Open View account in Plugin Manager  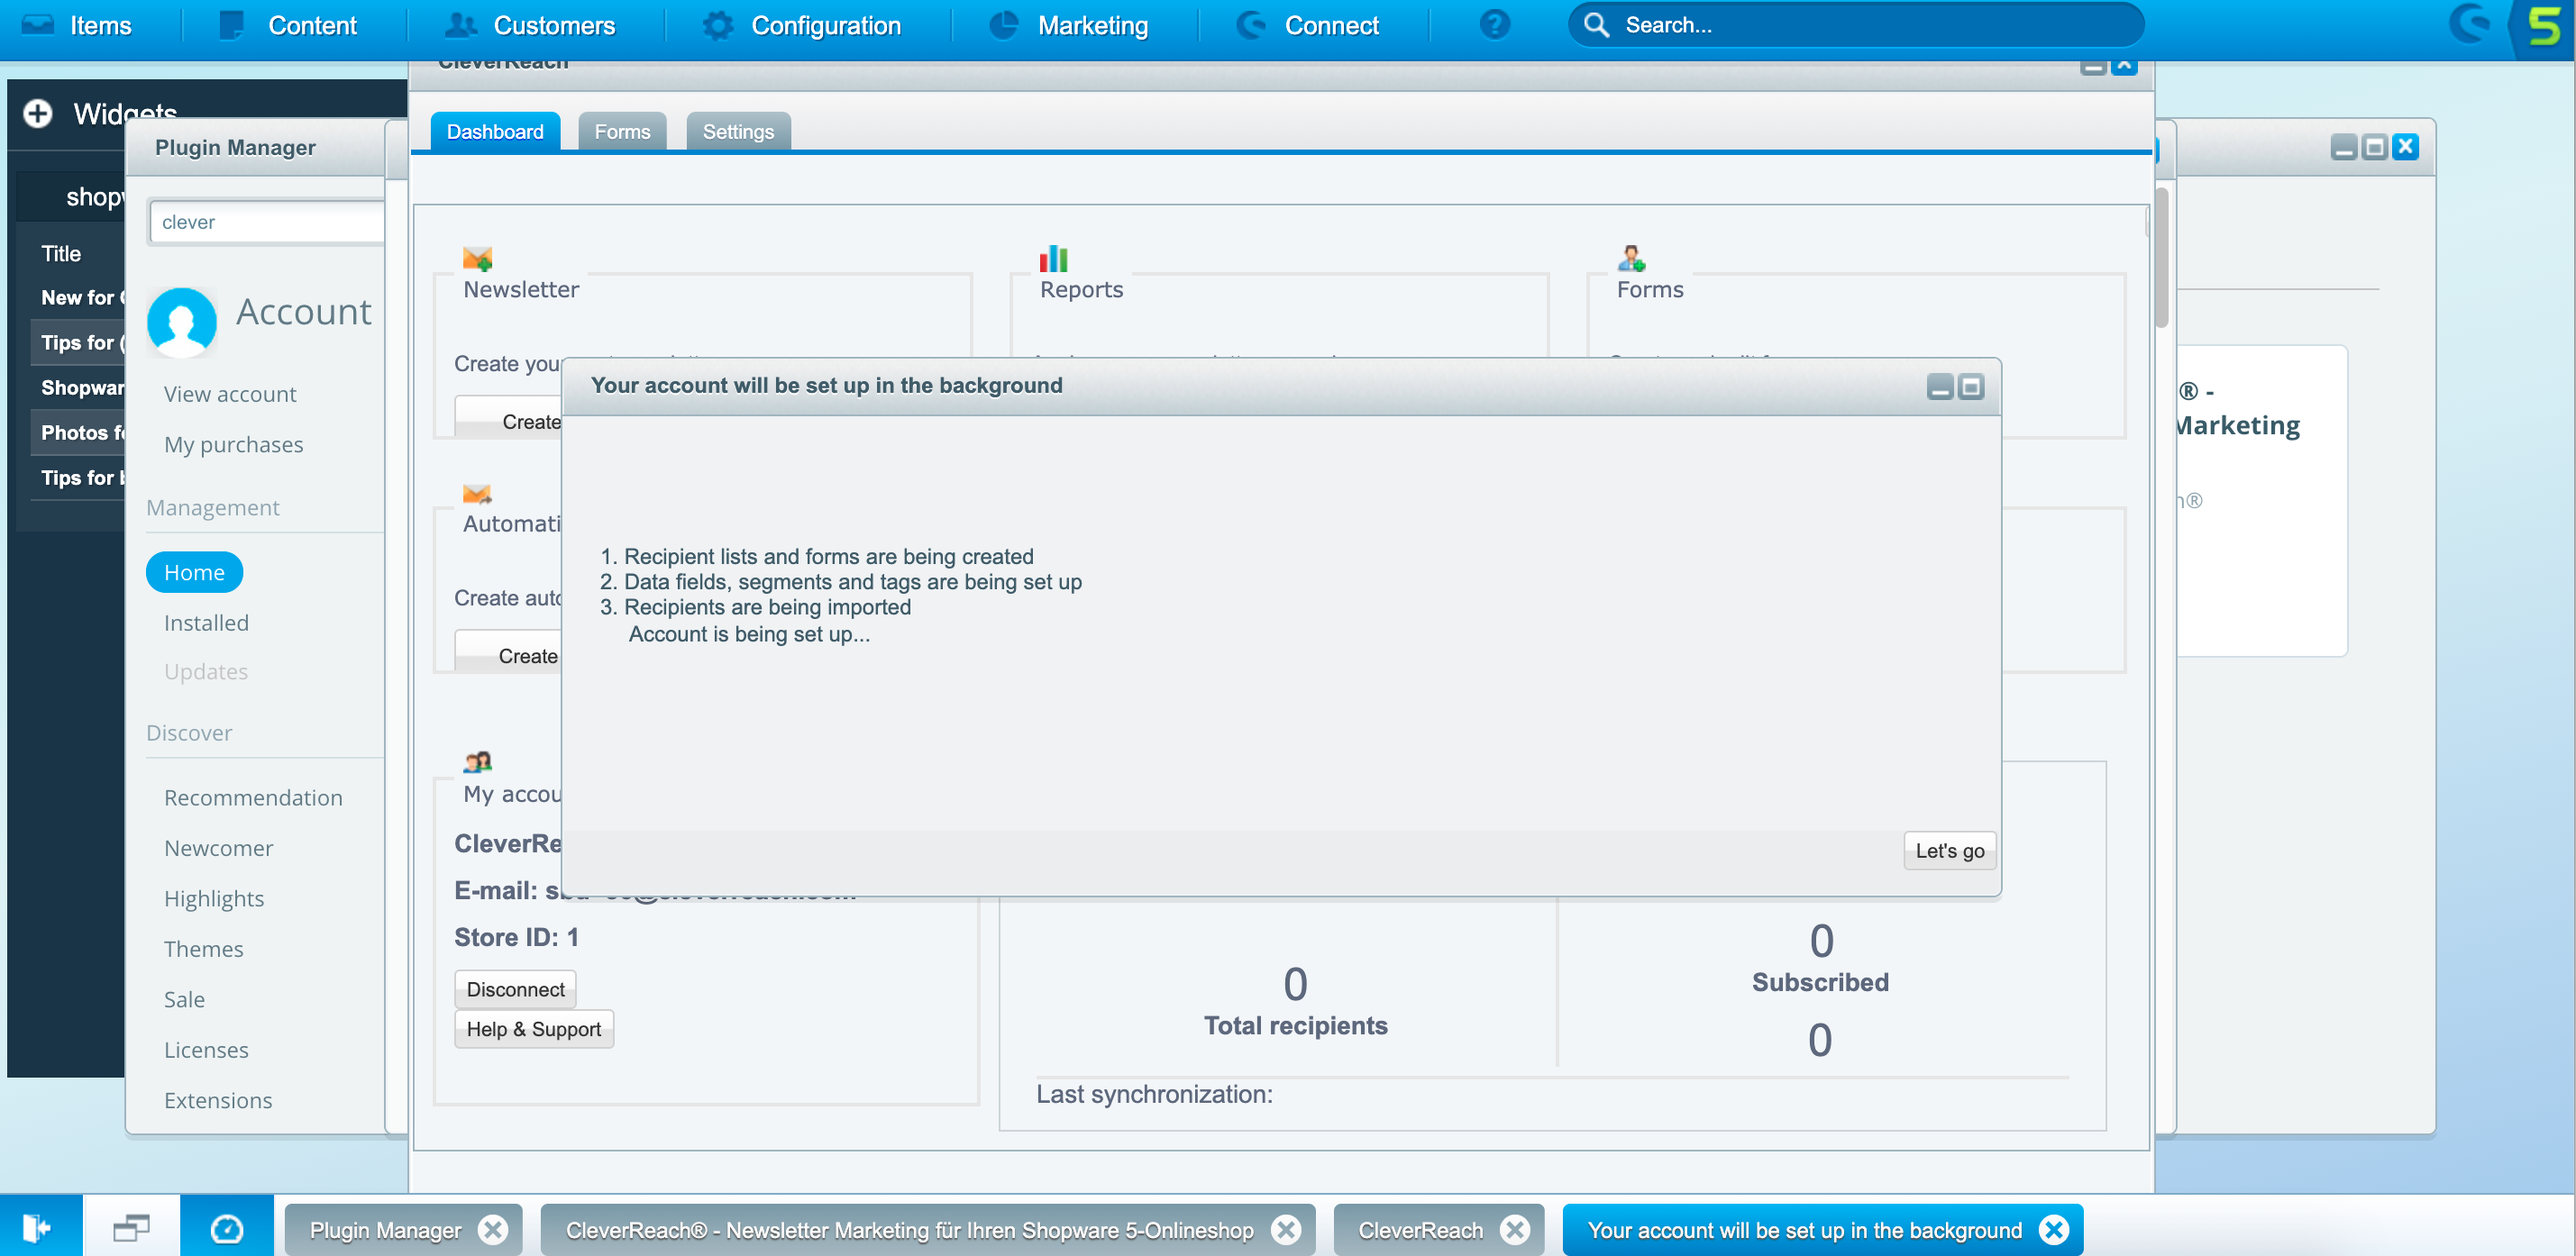tap(230, 394)
